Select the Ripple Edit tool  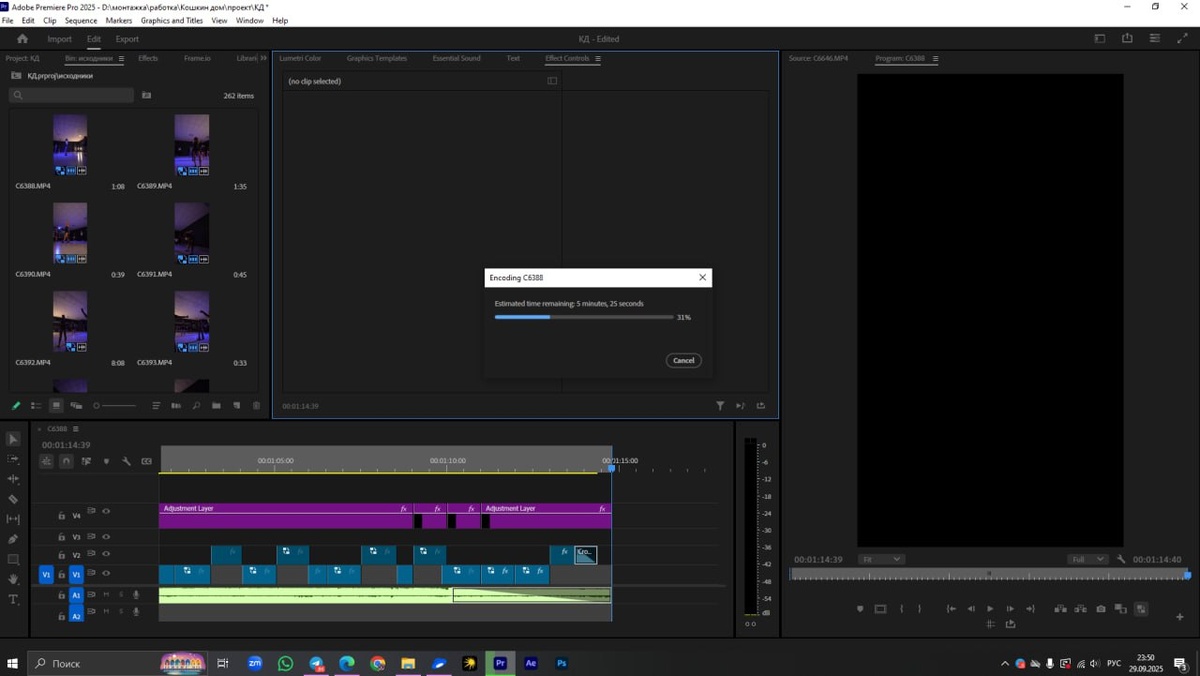(x=13, y=479)
